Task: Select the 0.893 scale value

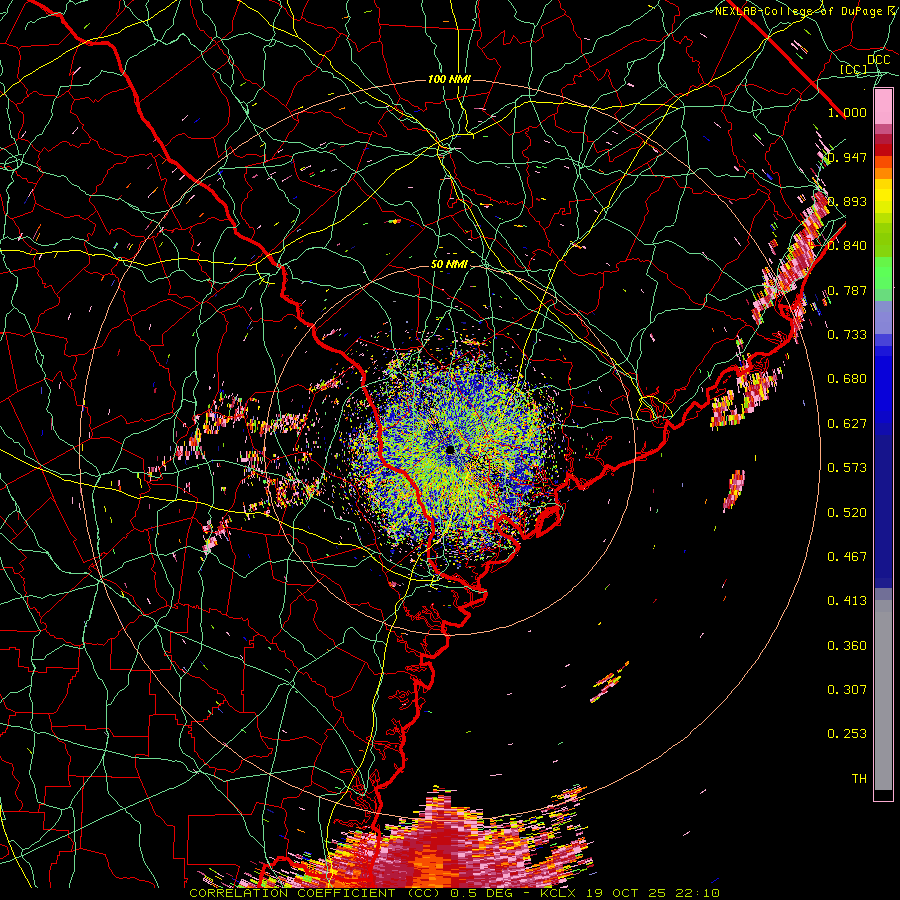Action: [847, 201]
